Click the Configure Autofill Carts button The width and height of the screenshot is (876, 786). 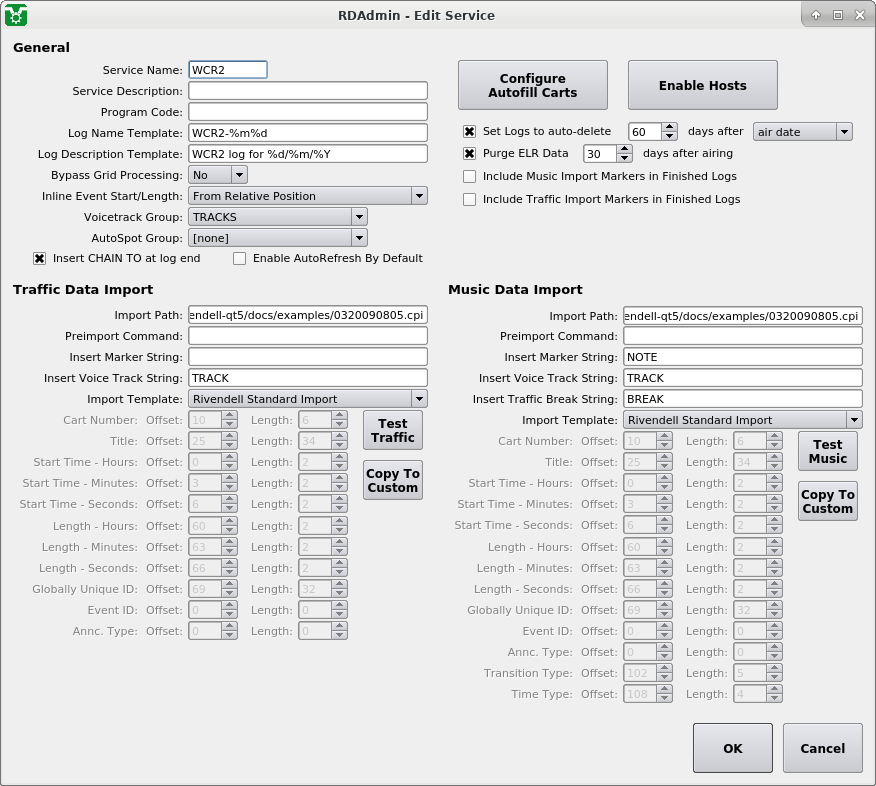(532, 85)
